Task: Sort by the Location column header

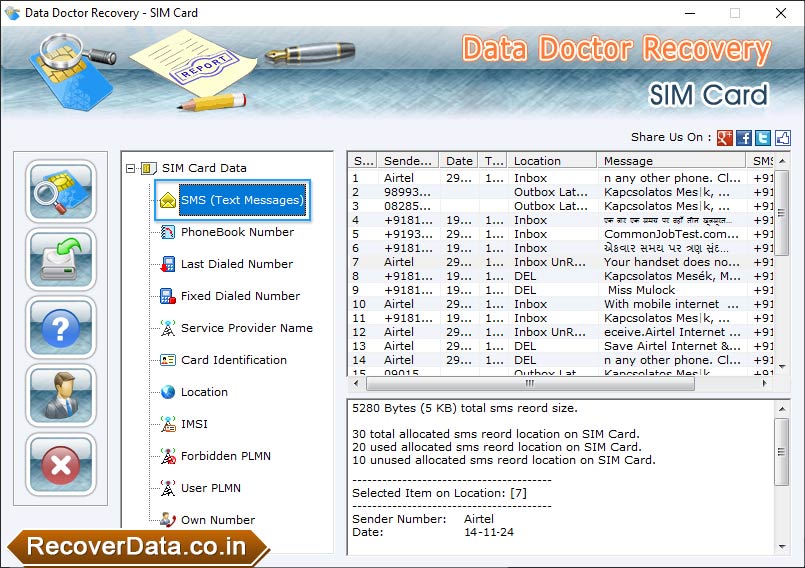Action: coord(552,161)
